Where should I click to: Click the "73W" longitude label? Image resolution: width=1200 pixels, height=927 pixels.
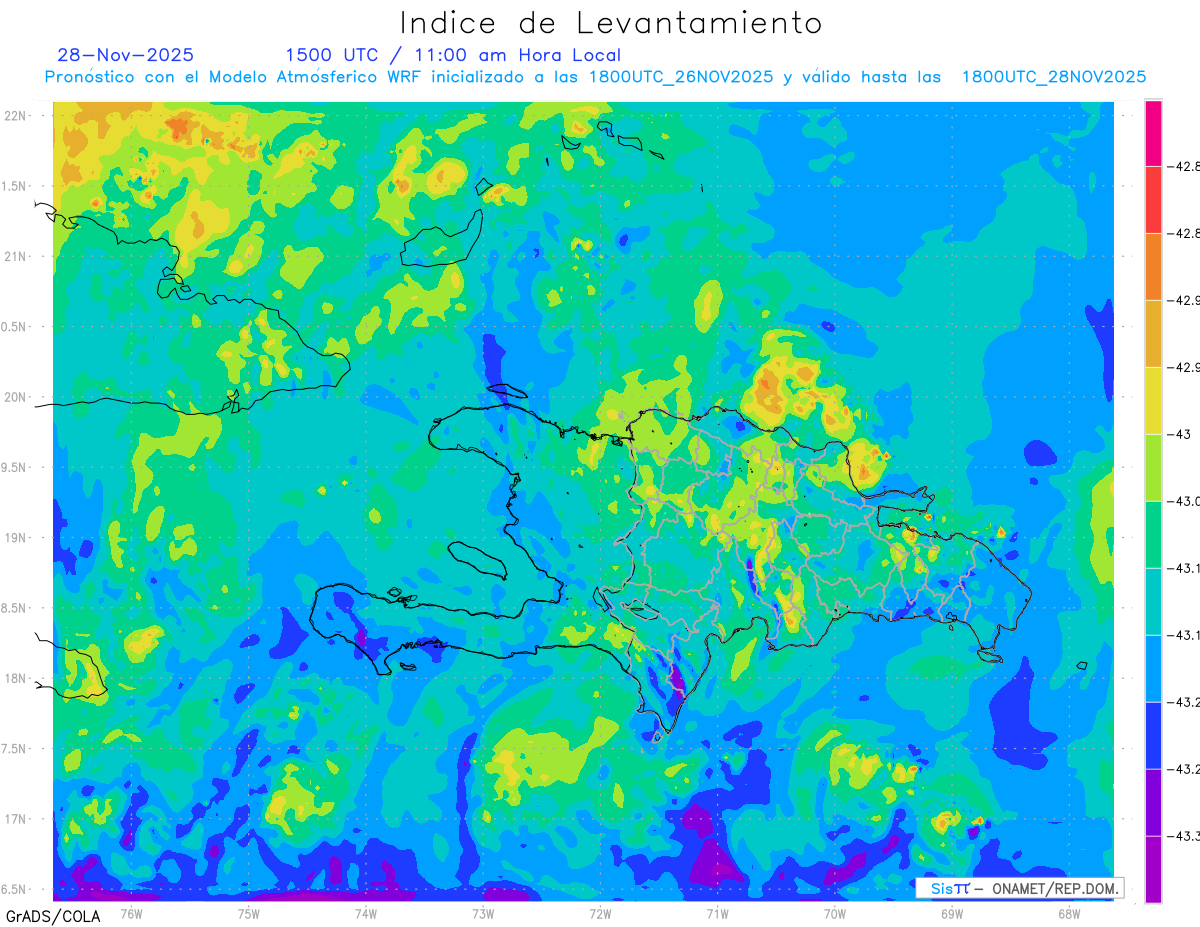(x=483, y=913)
